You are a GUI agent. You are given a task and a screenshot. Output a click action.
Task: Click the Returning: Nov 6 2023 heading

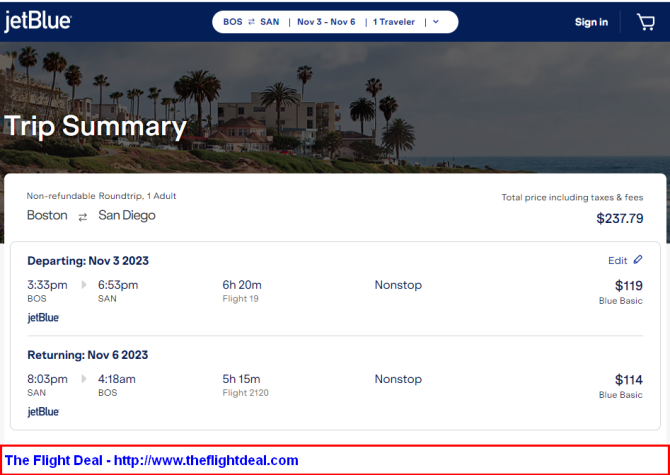[88, 355]
